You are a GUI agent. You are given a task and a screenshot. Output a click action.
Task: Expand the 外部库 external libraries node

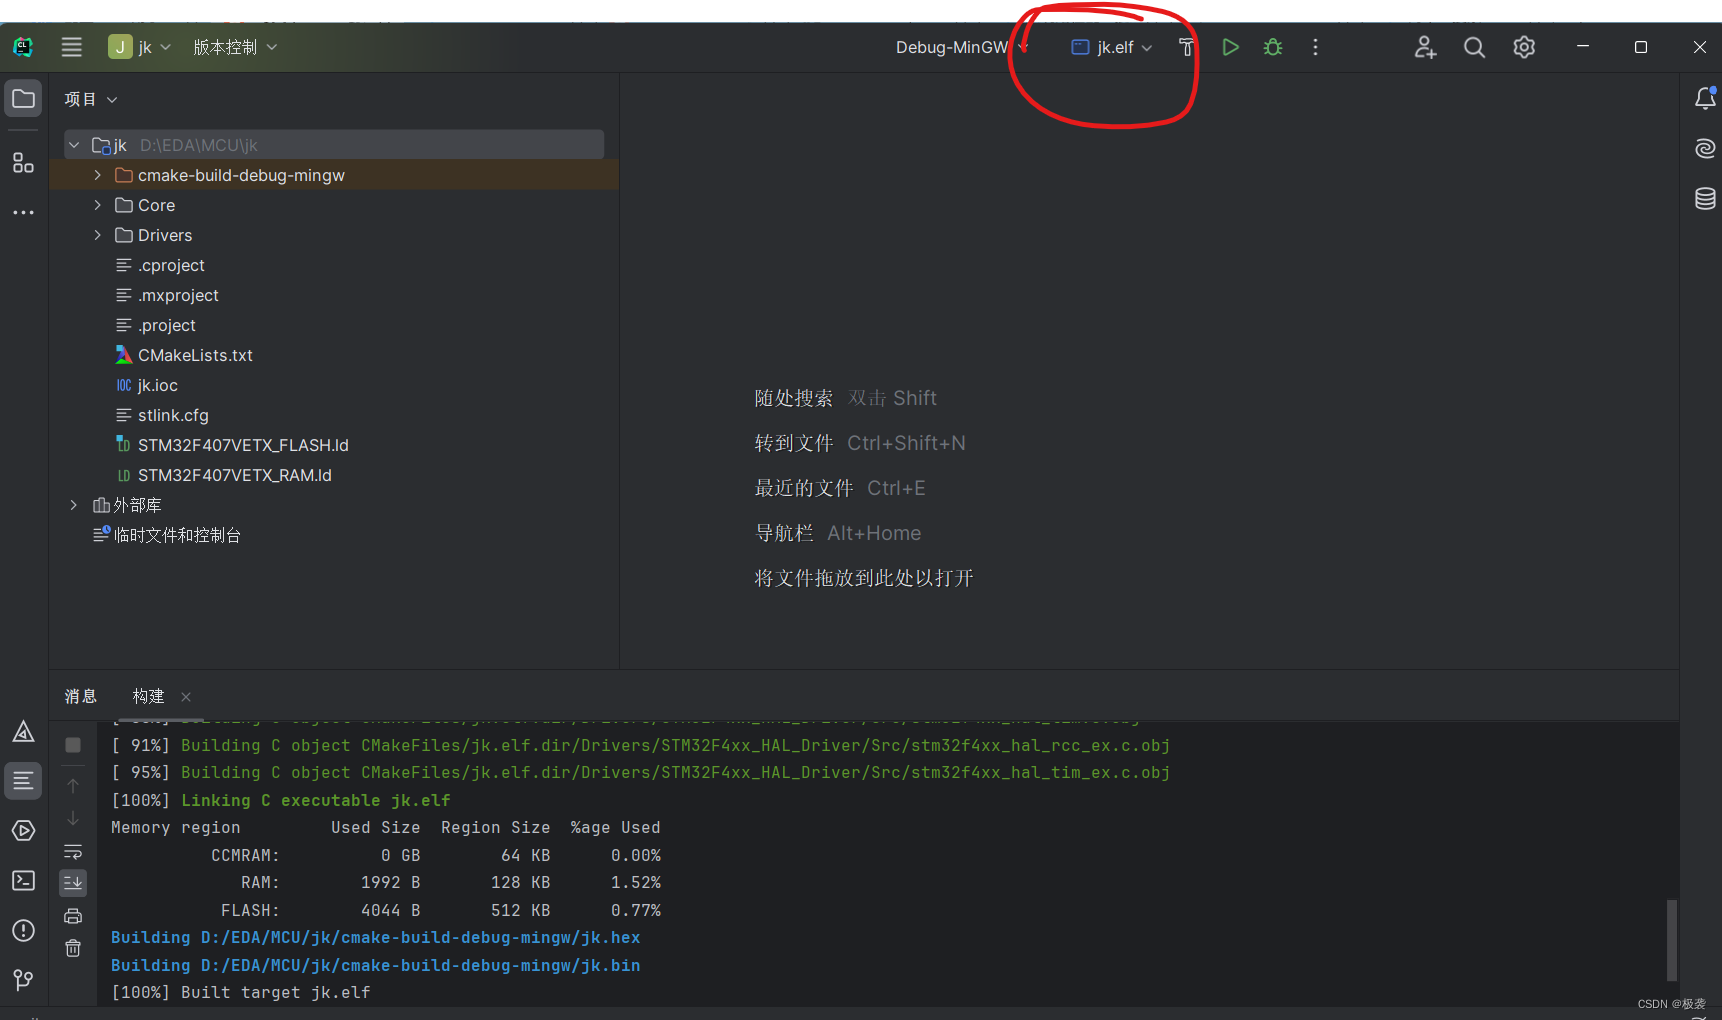coord(74,505)
